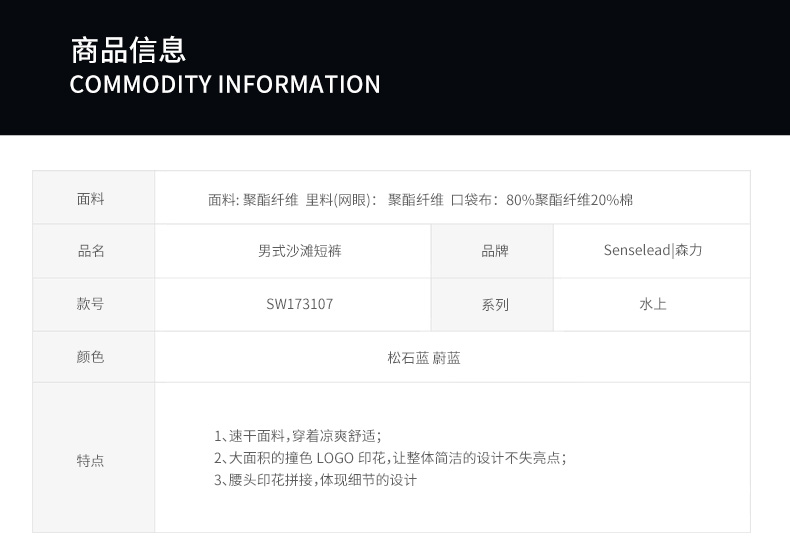The image size is (790, 546).
Task: Click the series value 水上
Action: (x=653, y=304)
